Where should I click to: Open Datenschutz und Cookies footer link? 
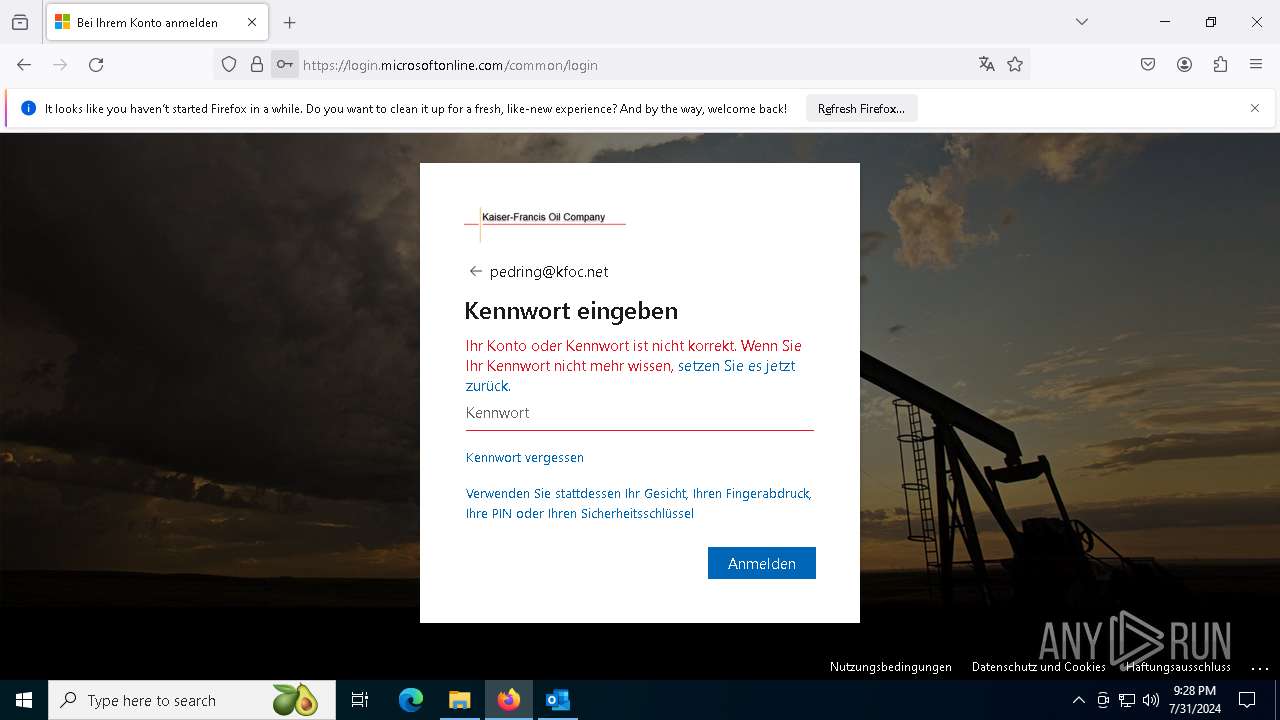click(x=1039, y=667)
